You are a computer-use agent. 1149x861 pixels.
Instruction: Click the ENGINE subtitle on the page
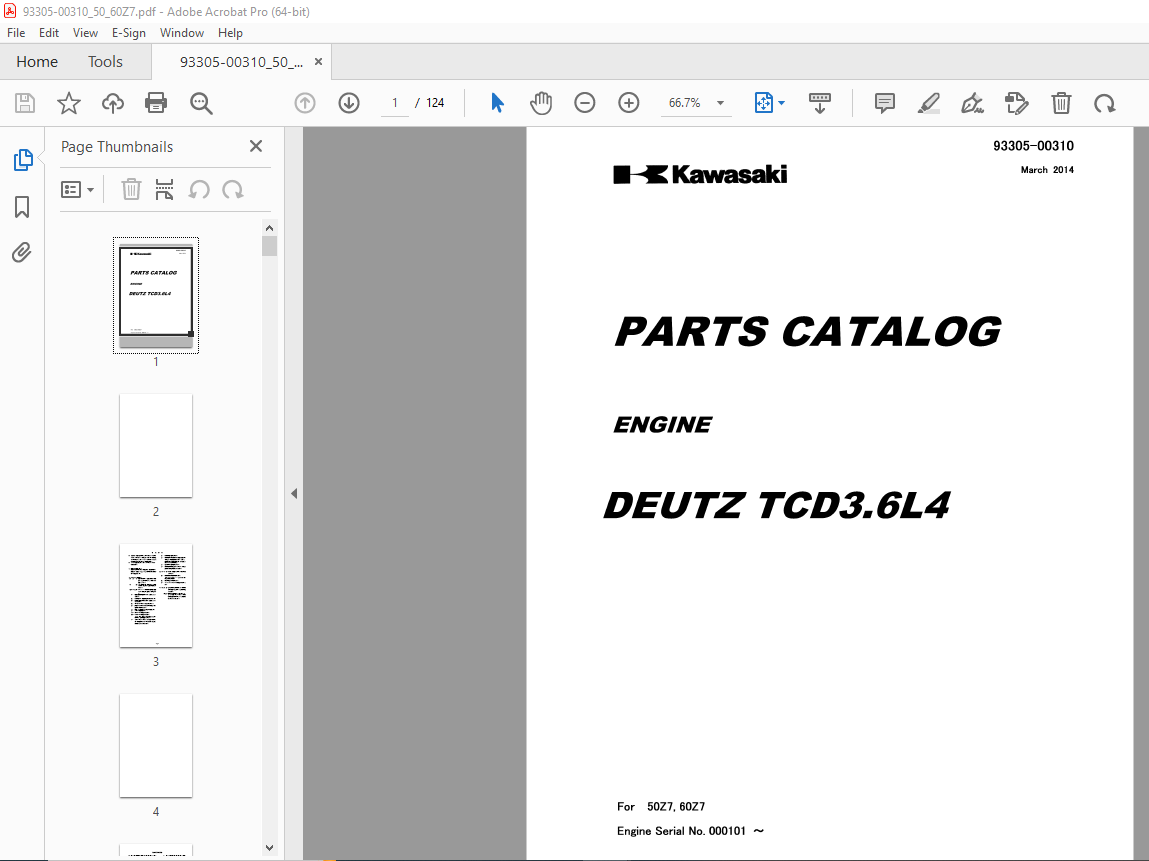point(662,425)
